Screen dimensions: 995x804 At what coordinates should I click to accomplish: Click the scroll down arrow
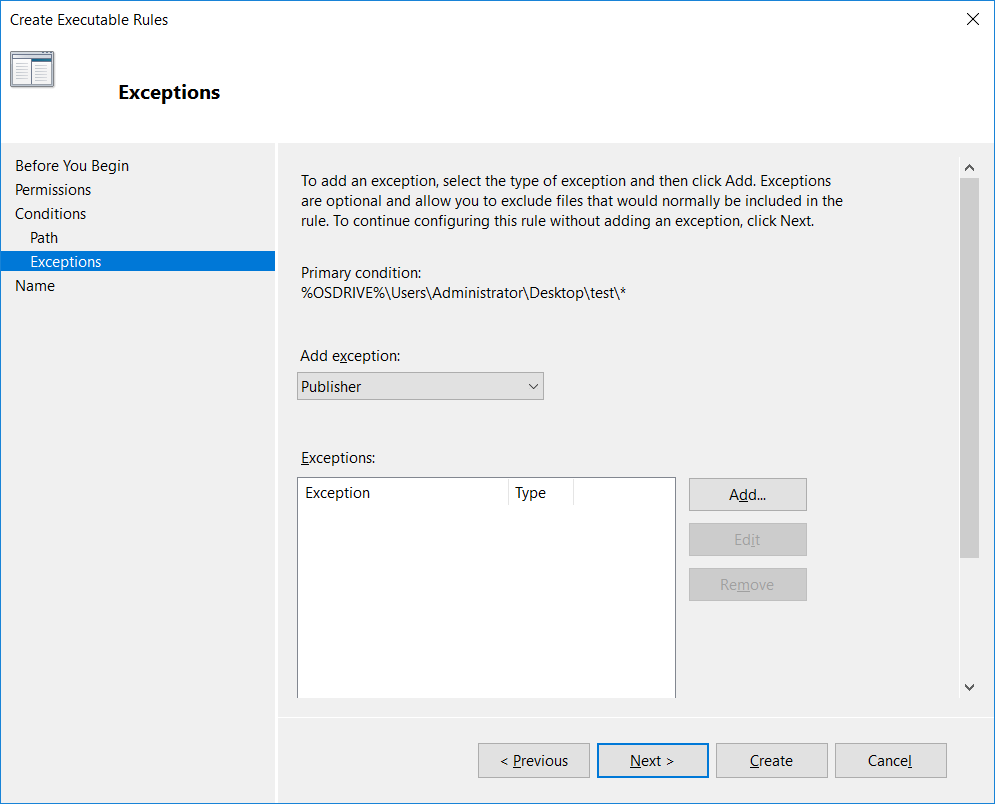tap(969, 687)
